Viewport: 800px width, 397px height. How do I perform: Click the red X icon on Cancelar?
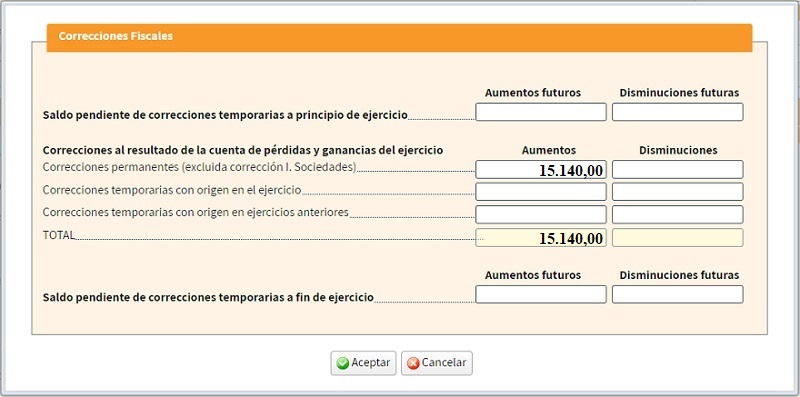point(413,363)
